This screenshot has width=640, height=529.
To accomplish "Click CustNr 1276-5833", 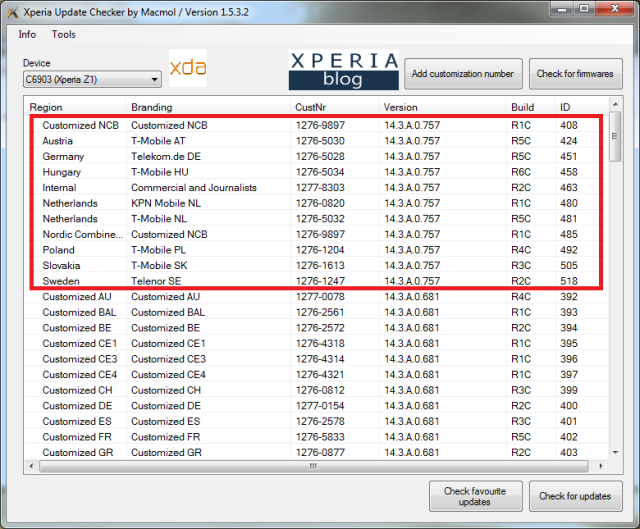I will tap(320, 437).
